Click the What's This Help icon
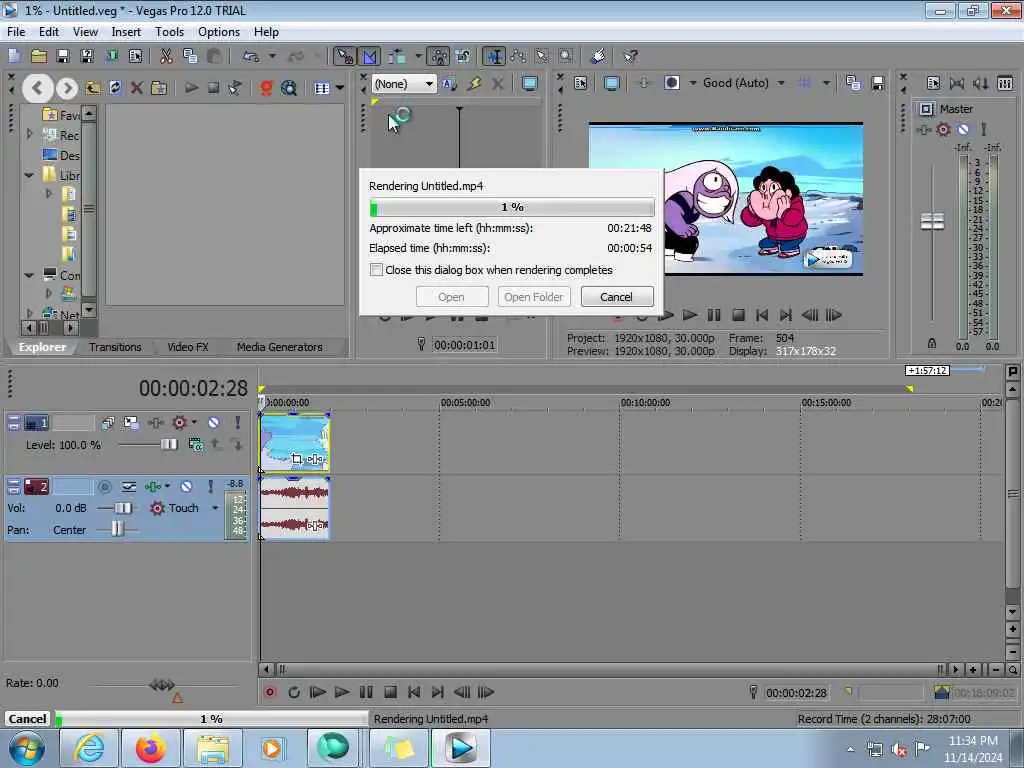This screenshot has height=768, width=1024. (x=630, y=56)
